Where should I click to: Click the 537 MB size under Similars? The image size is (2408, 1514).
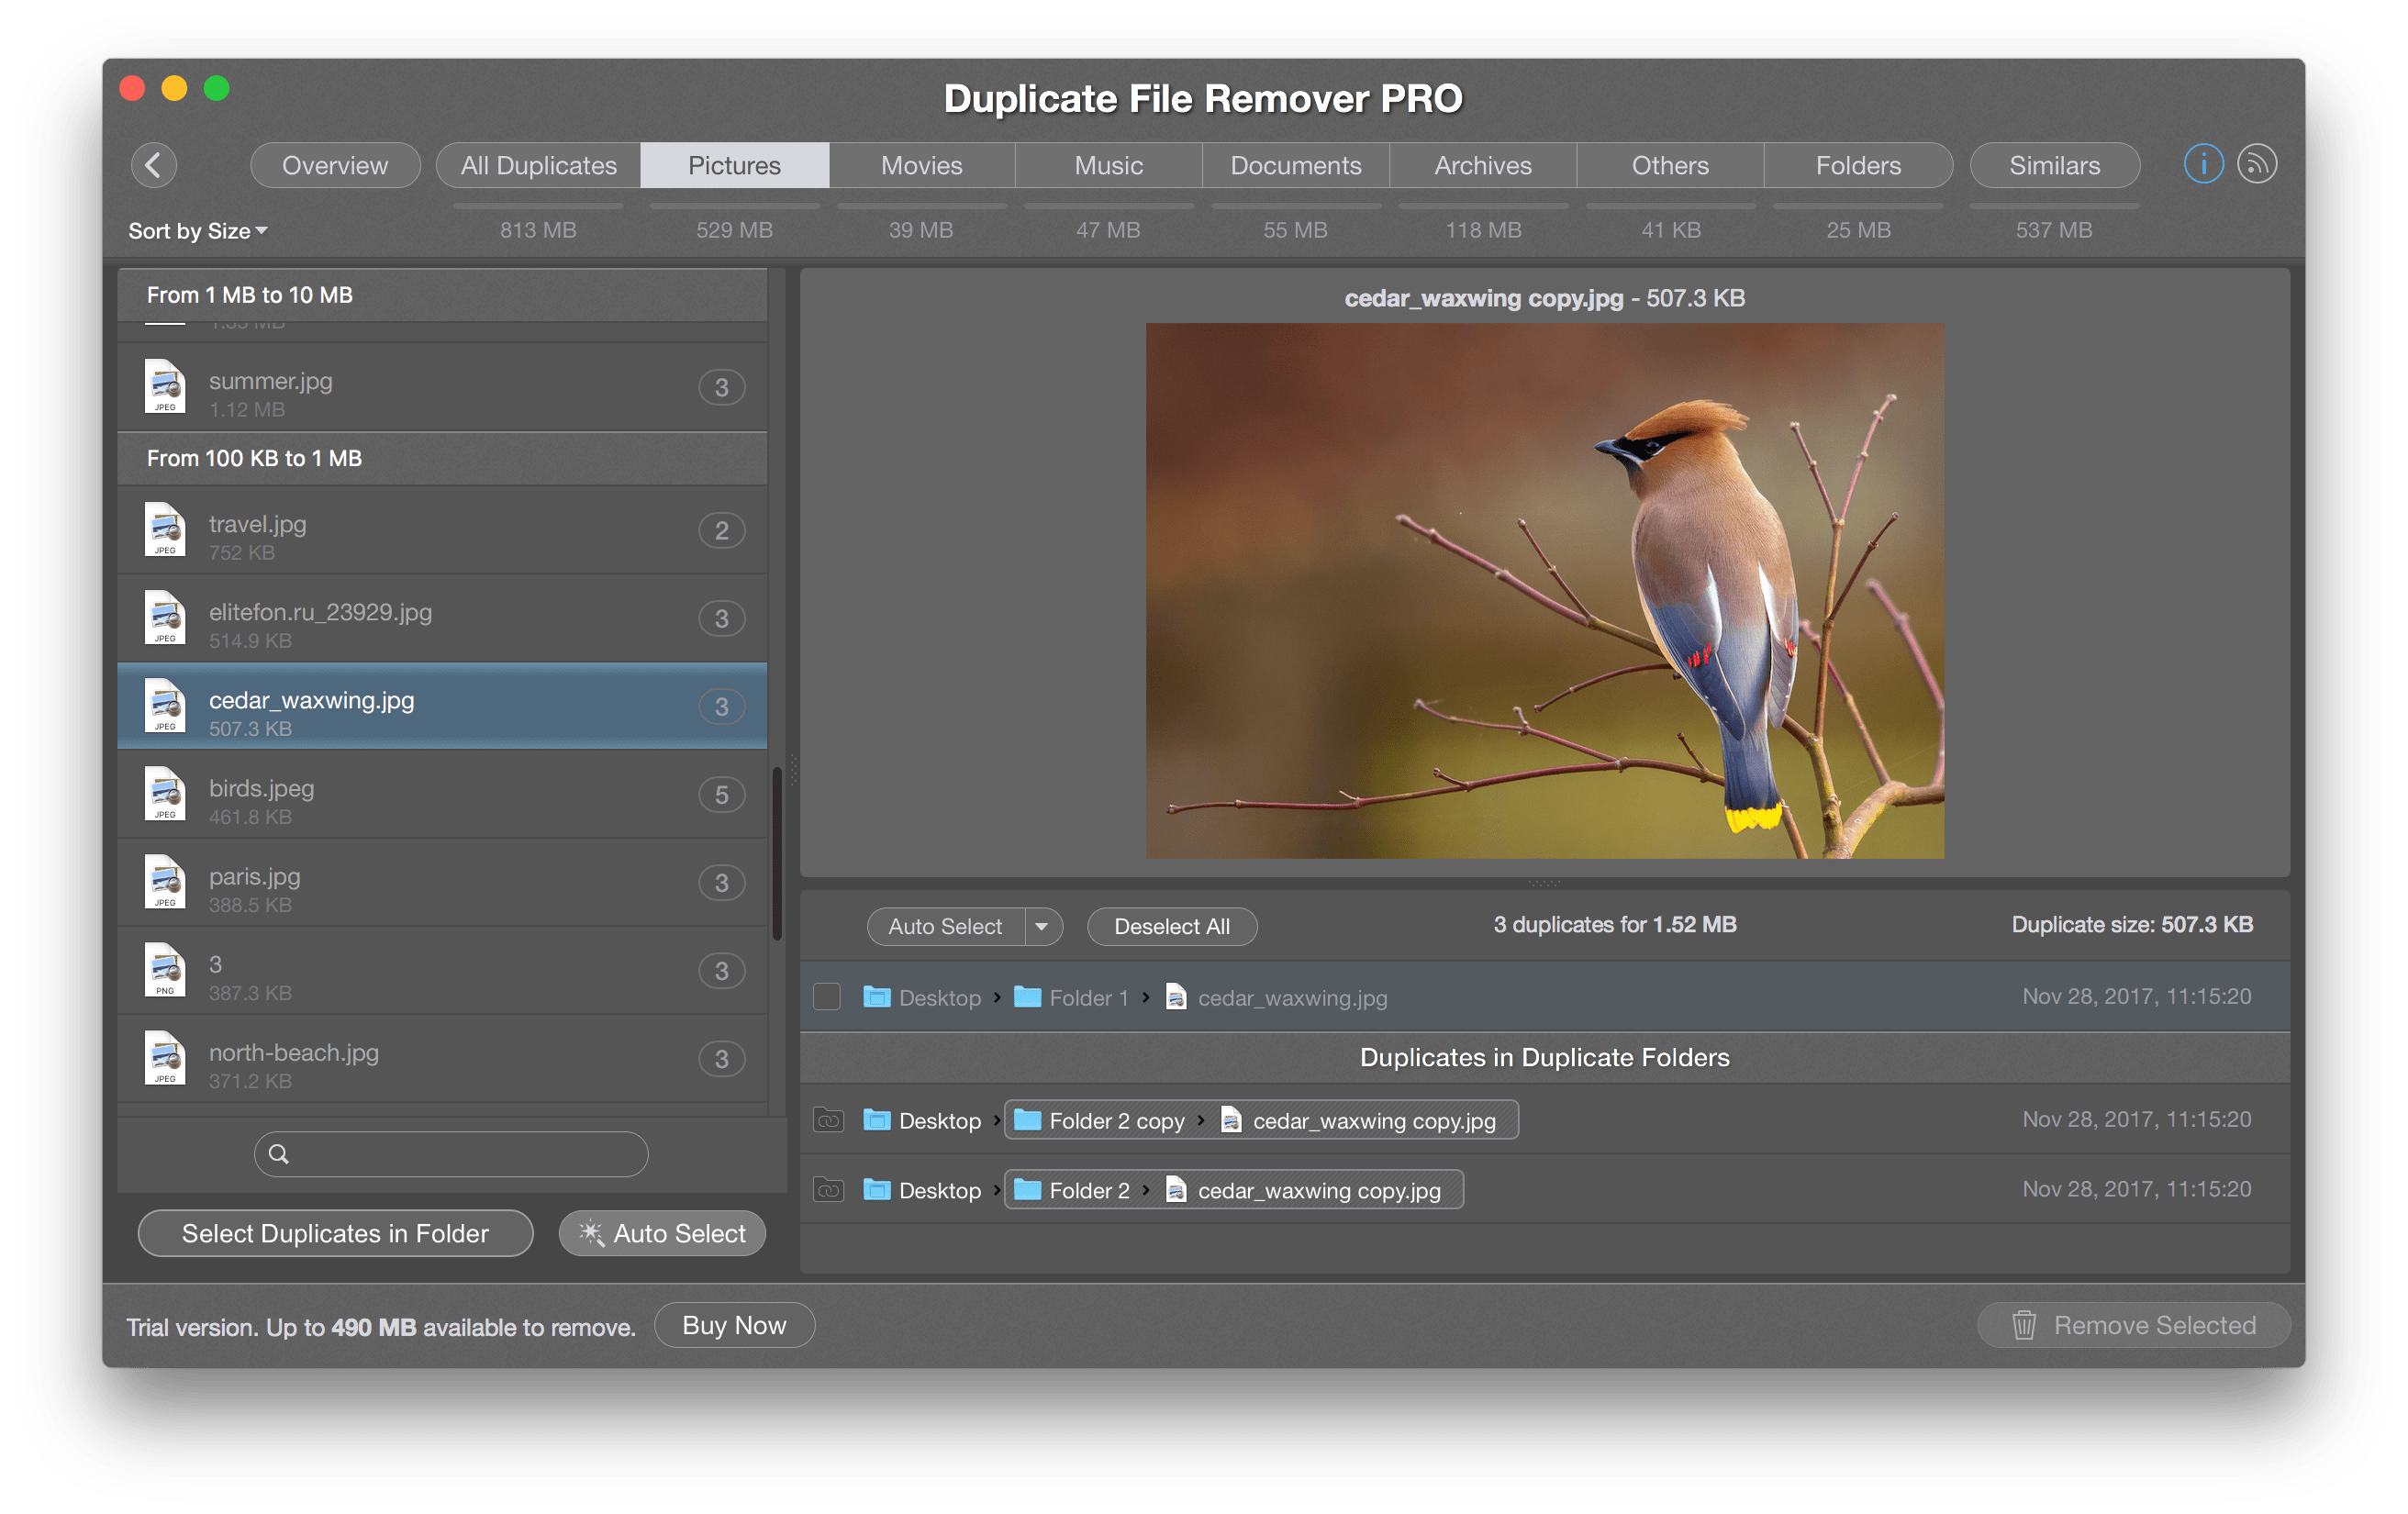(2054, 230)
